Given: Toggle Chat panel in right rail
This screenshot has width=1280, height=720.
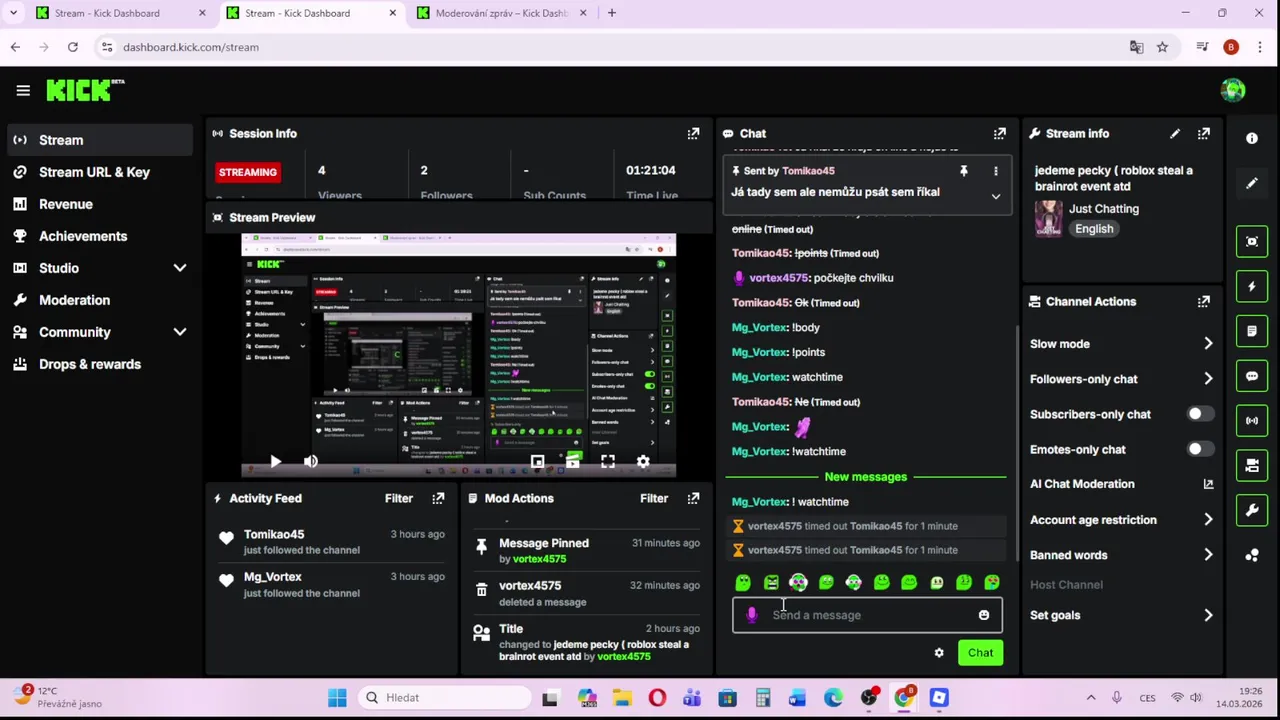Looking at the screenshot, I should tap(1252, 376).
